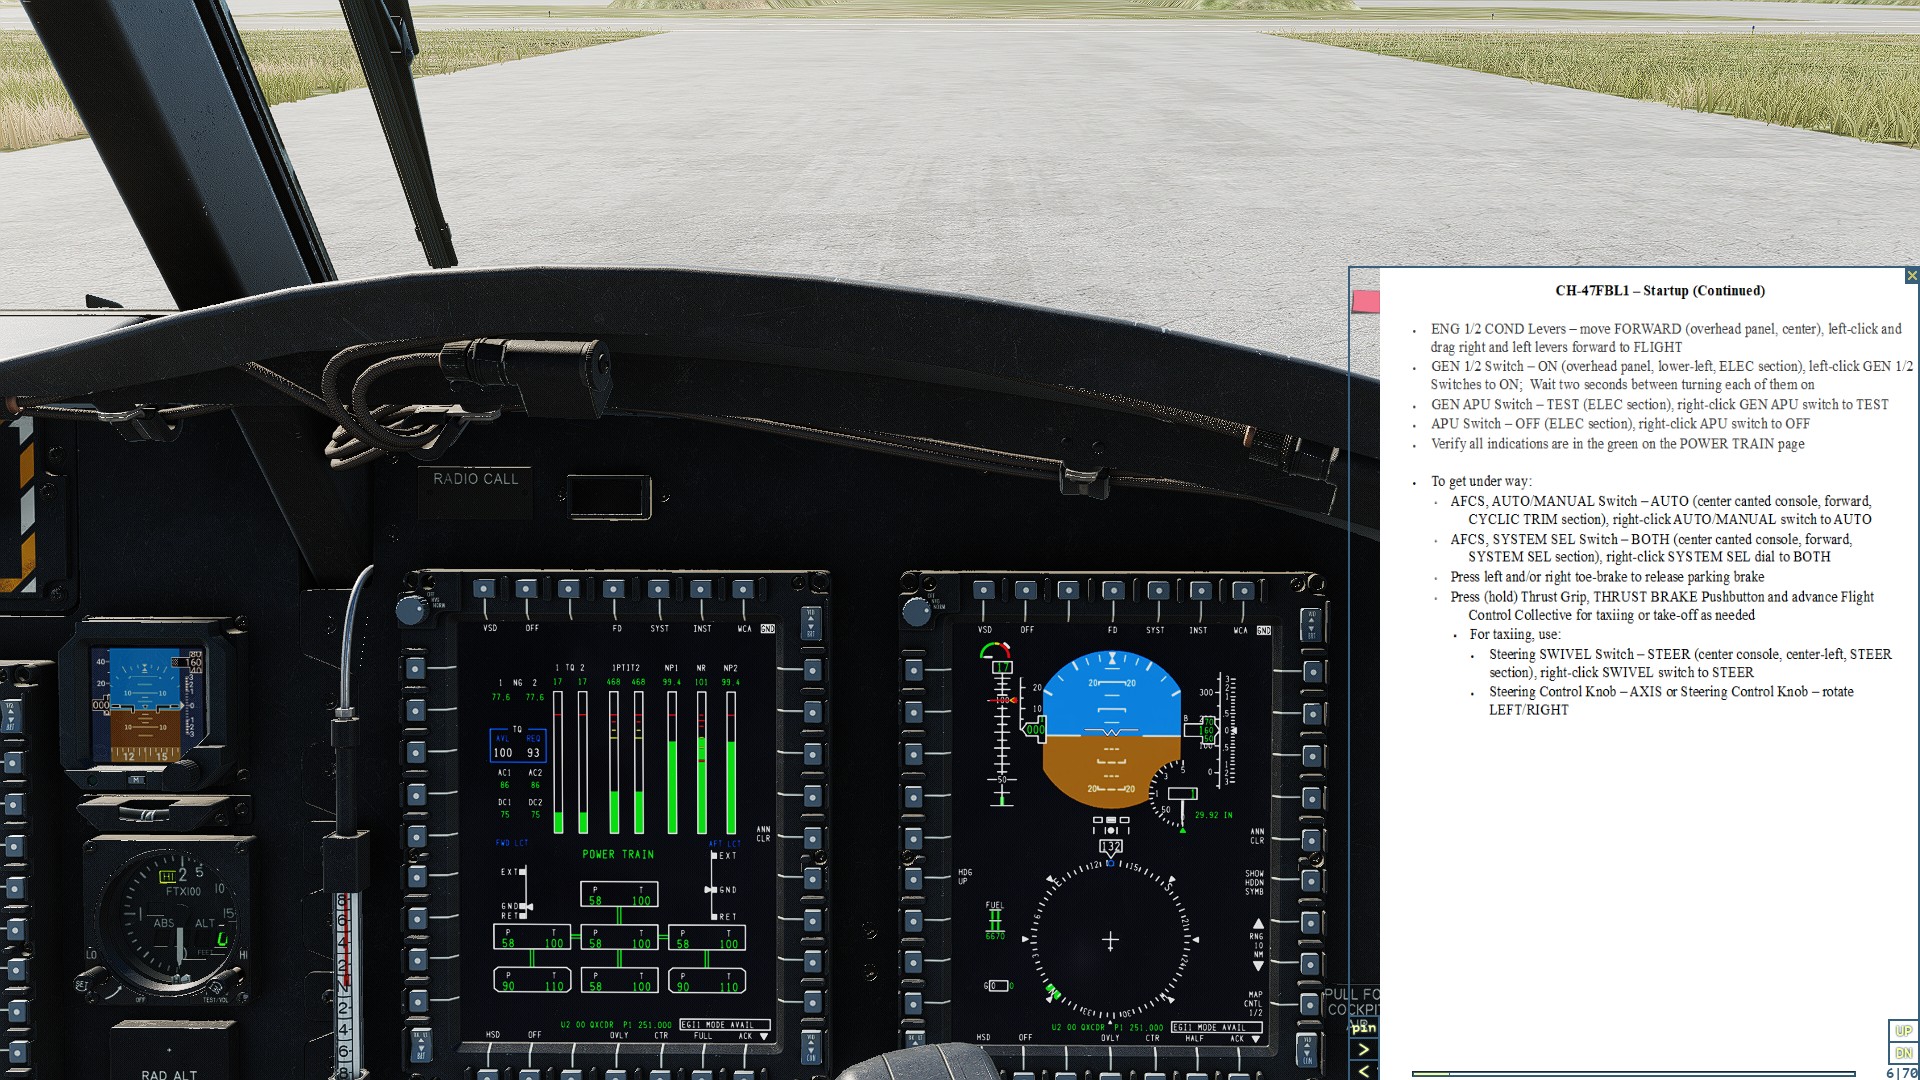The height and width of the screenshot is (1080, 1920).
Task: Click the DN page button
Action: [x=1902, y=1053]
